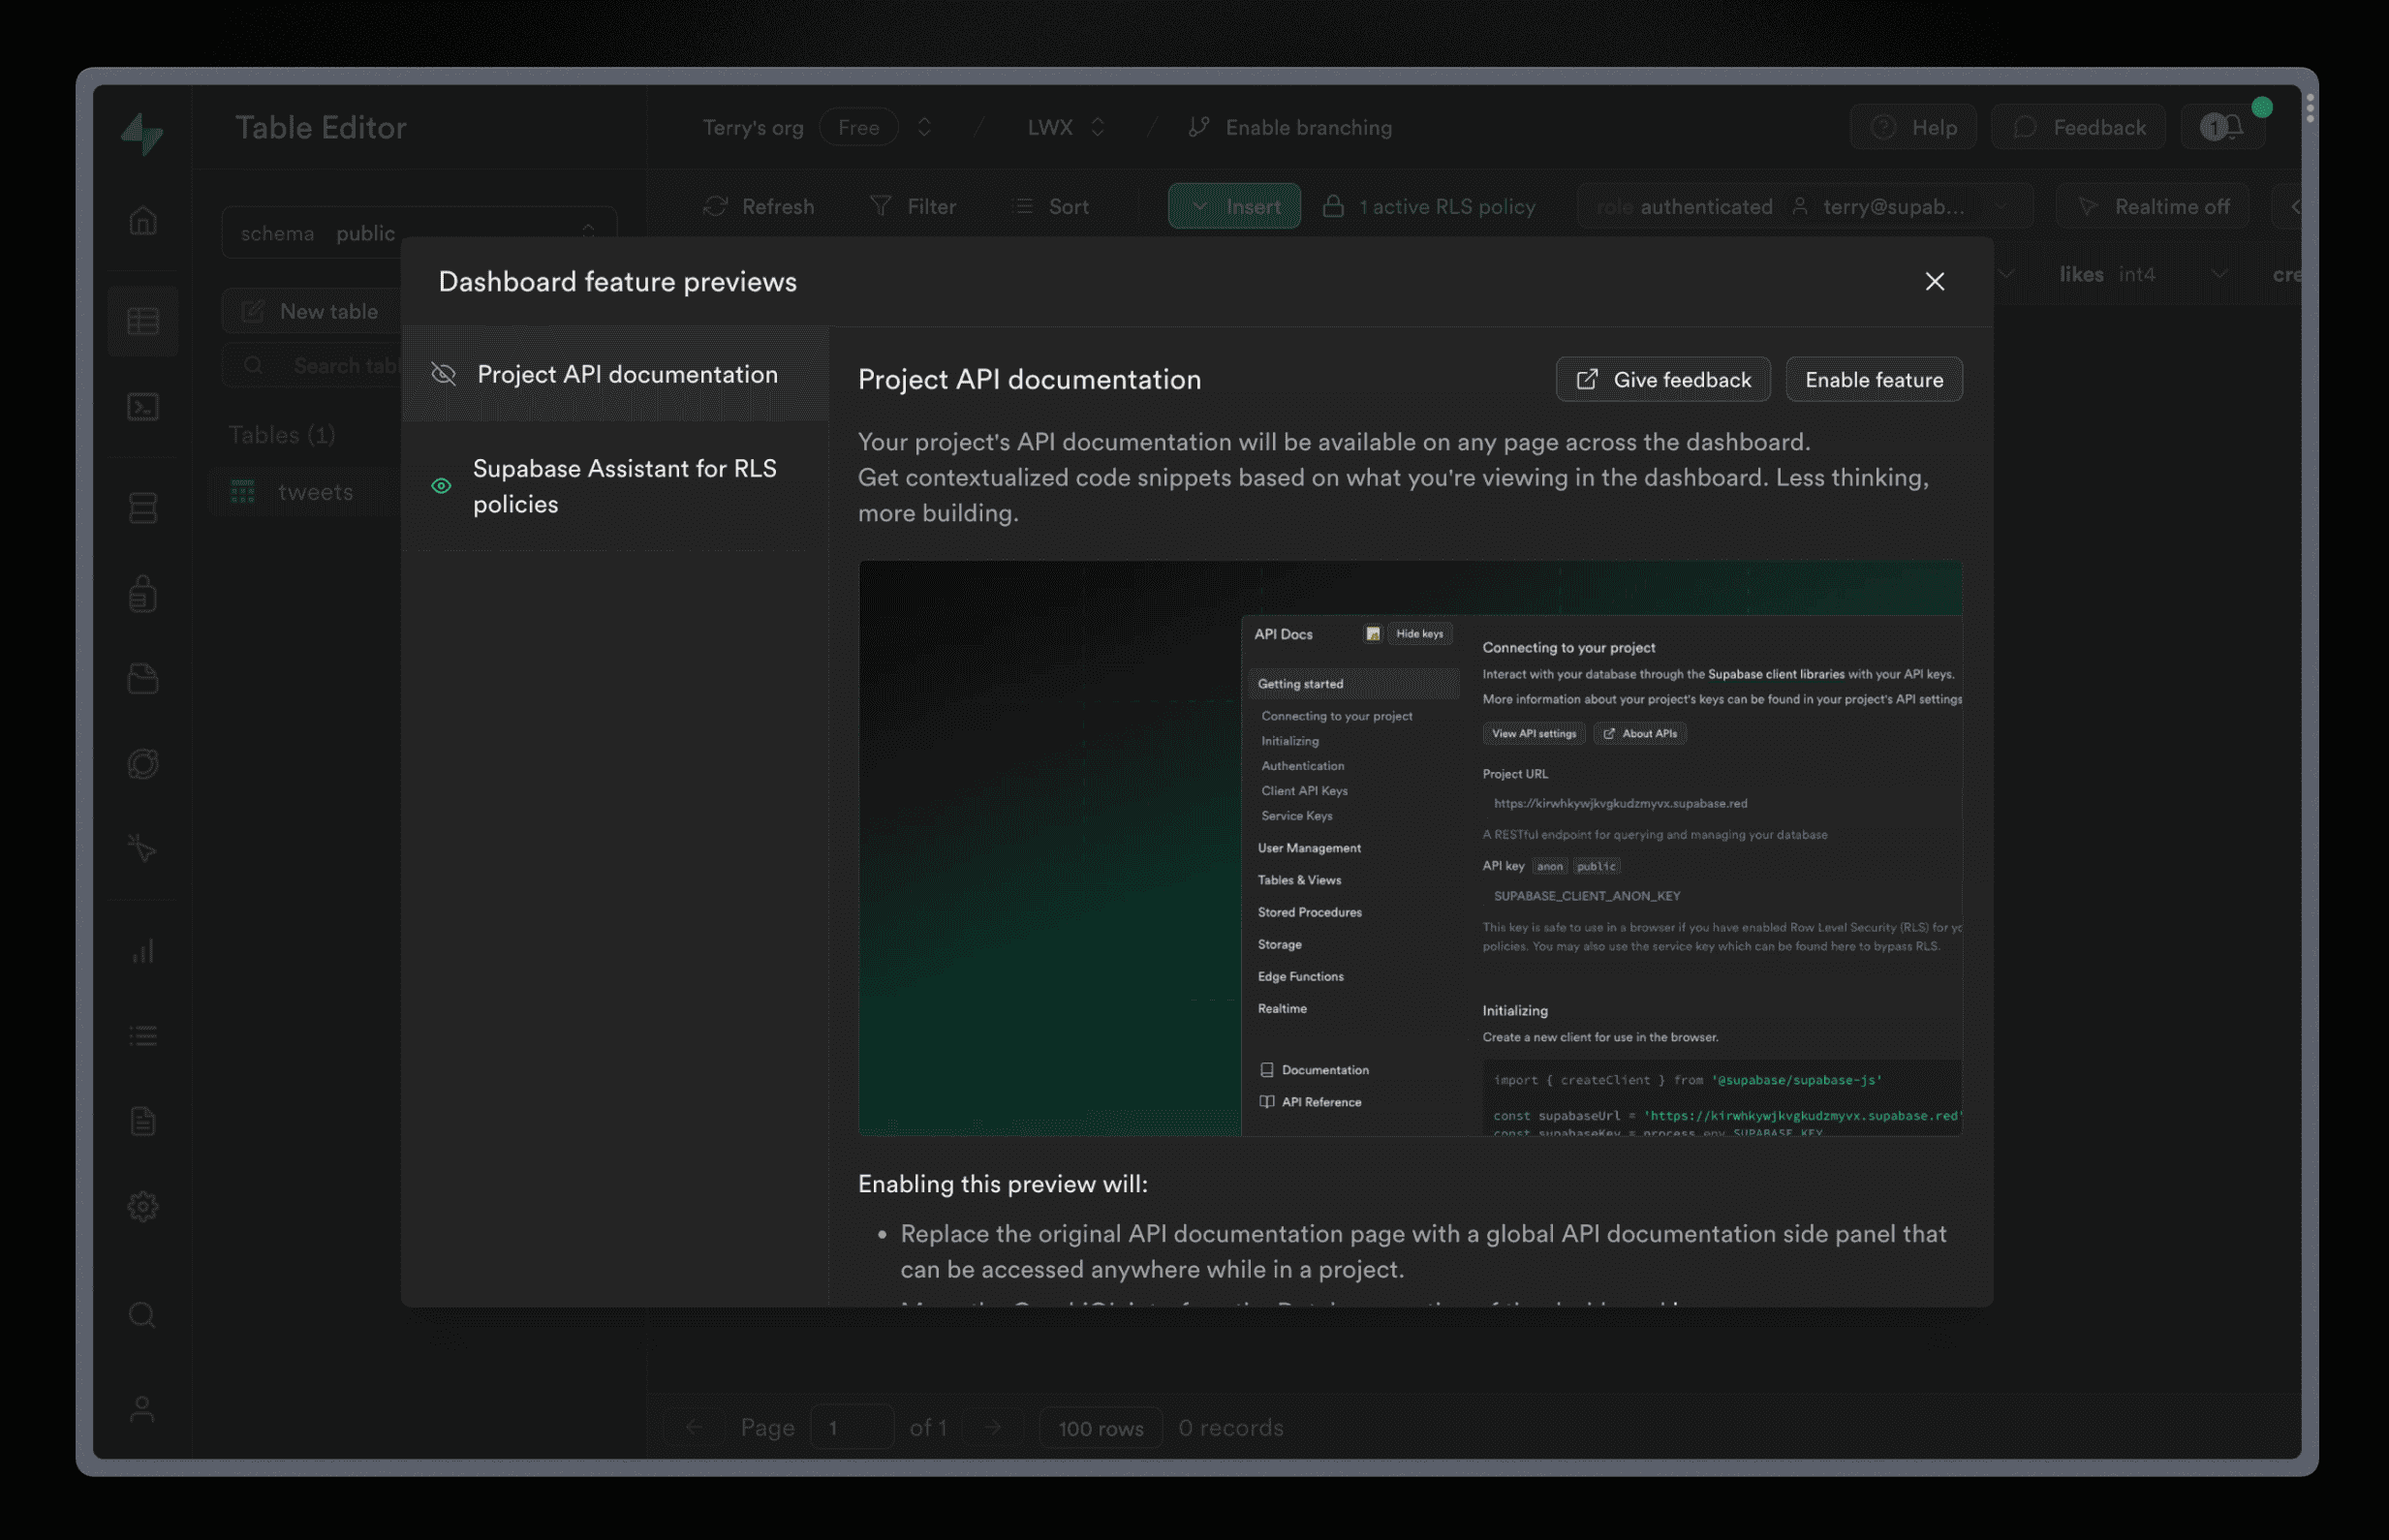Go to next page arrow
This screenshot has width=2389, height=1540.
click(993, 1427)
